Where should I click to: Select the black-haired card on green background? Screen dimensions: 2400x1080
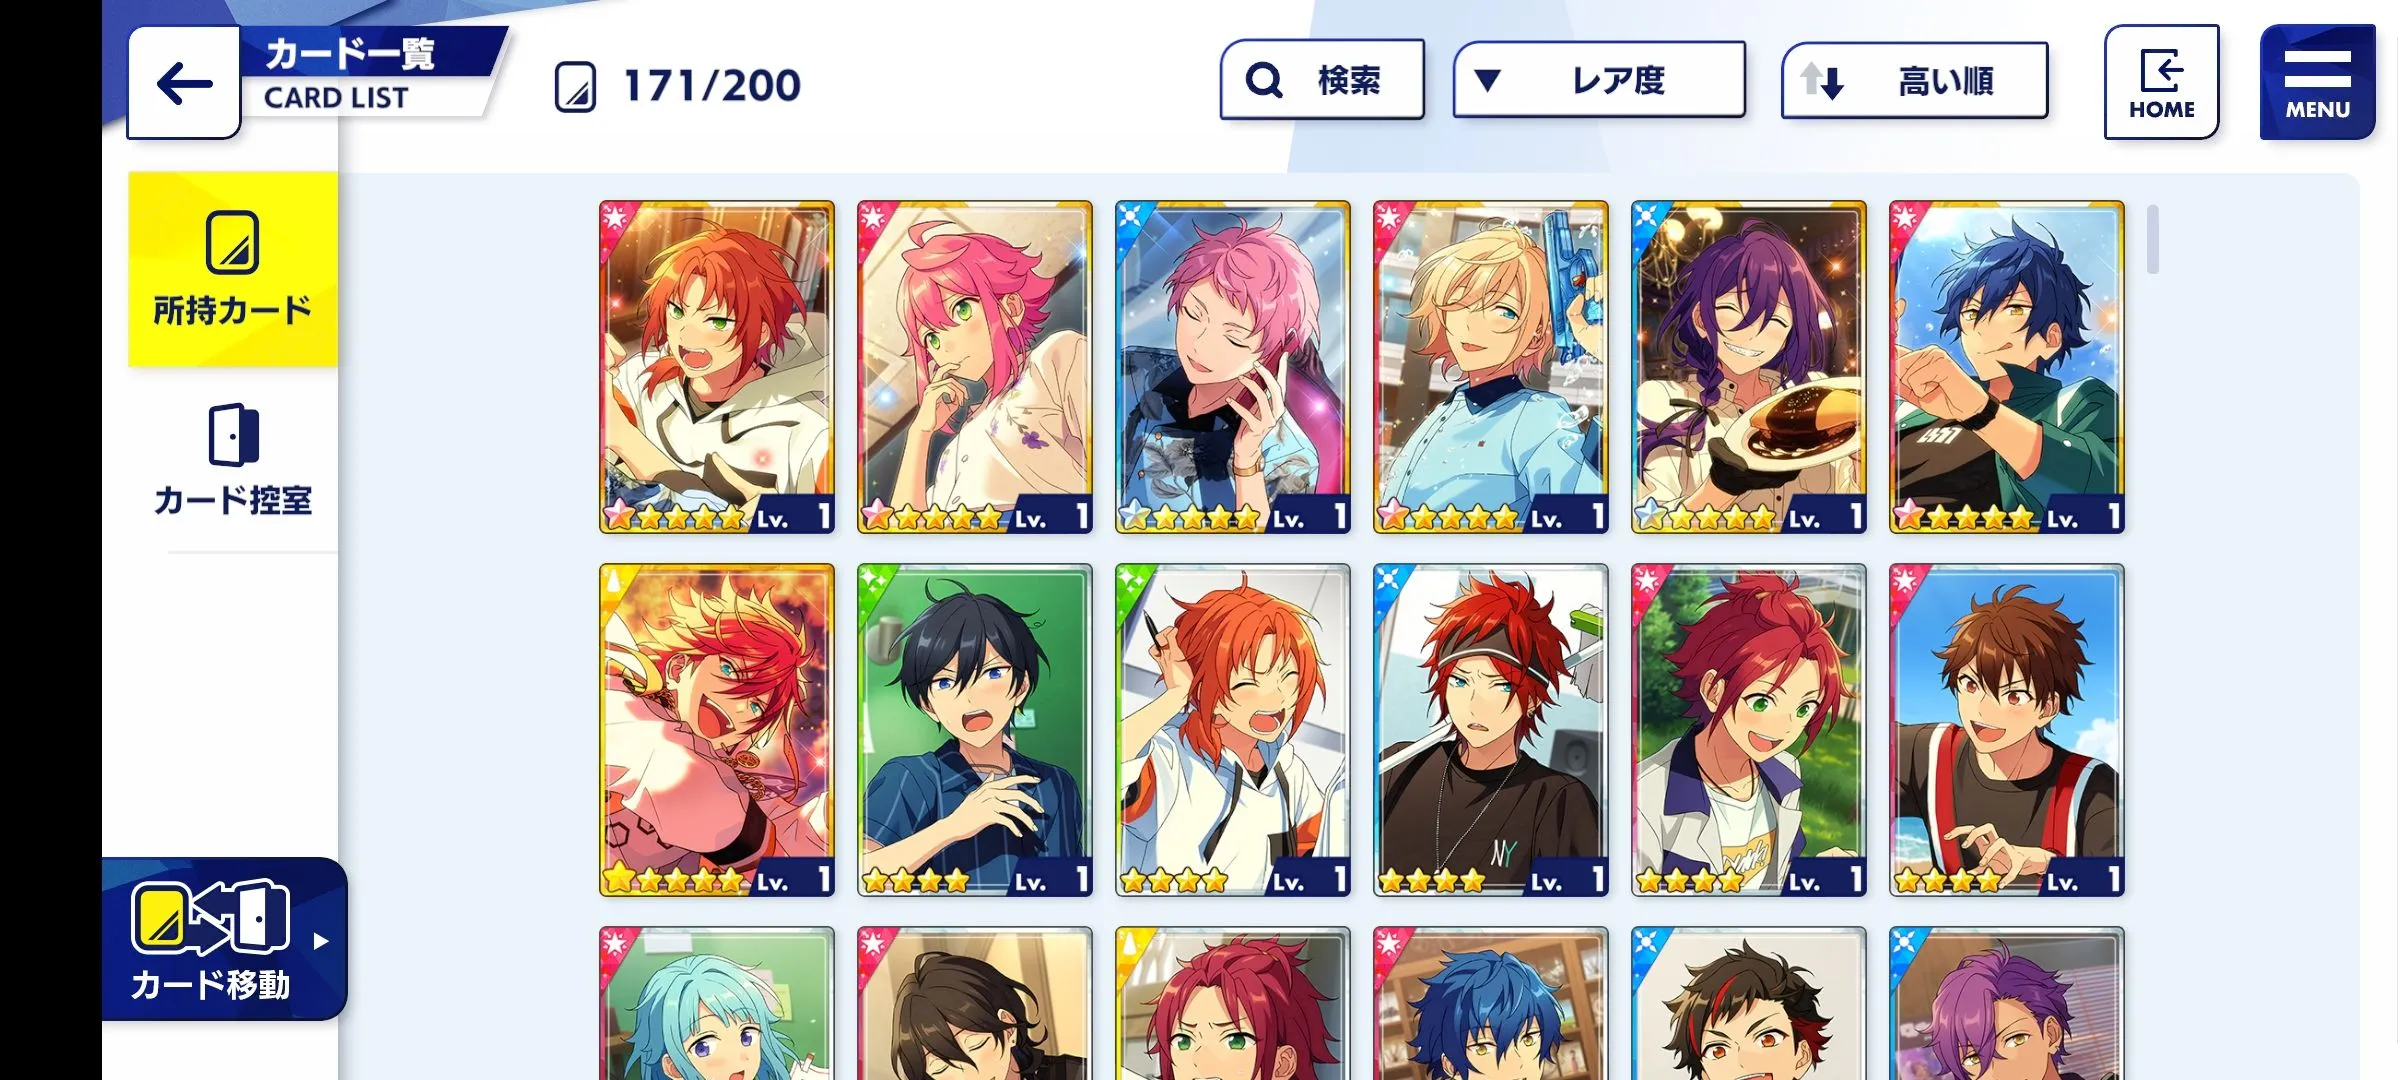974,730
